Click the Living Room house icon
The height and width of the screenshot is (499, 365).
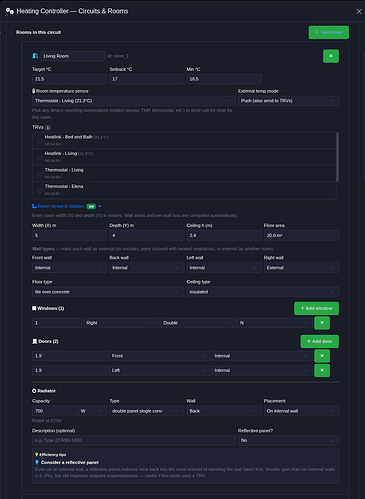pyautogui.click(x=35, y=56)
